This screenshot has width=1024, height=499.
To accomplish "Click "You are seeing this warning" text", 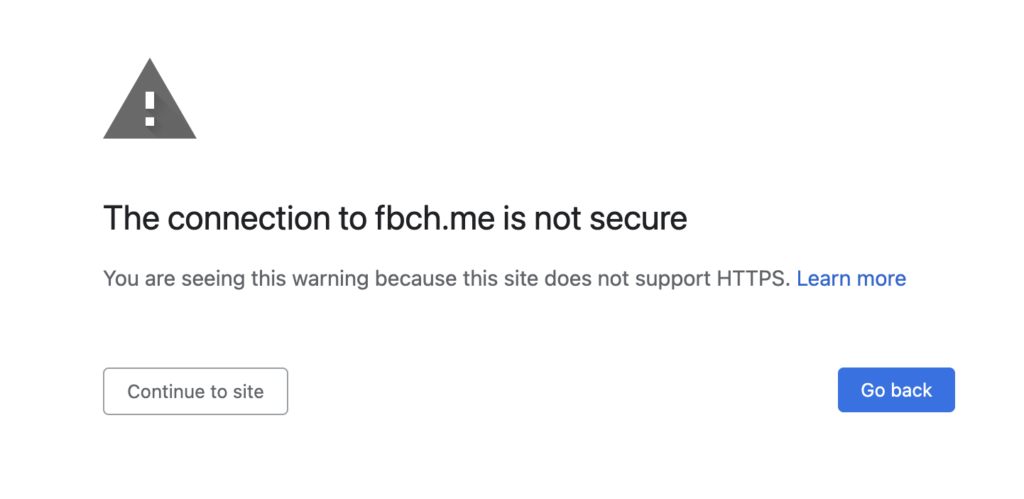I will coord(236,280).
